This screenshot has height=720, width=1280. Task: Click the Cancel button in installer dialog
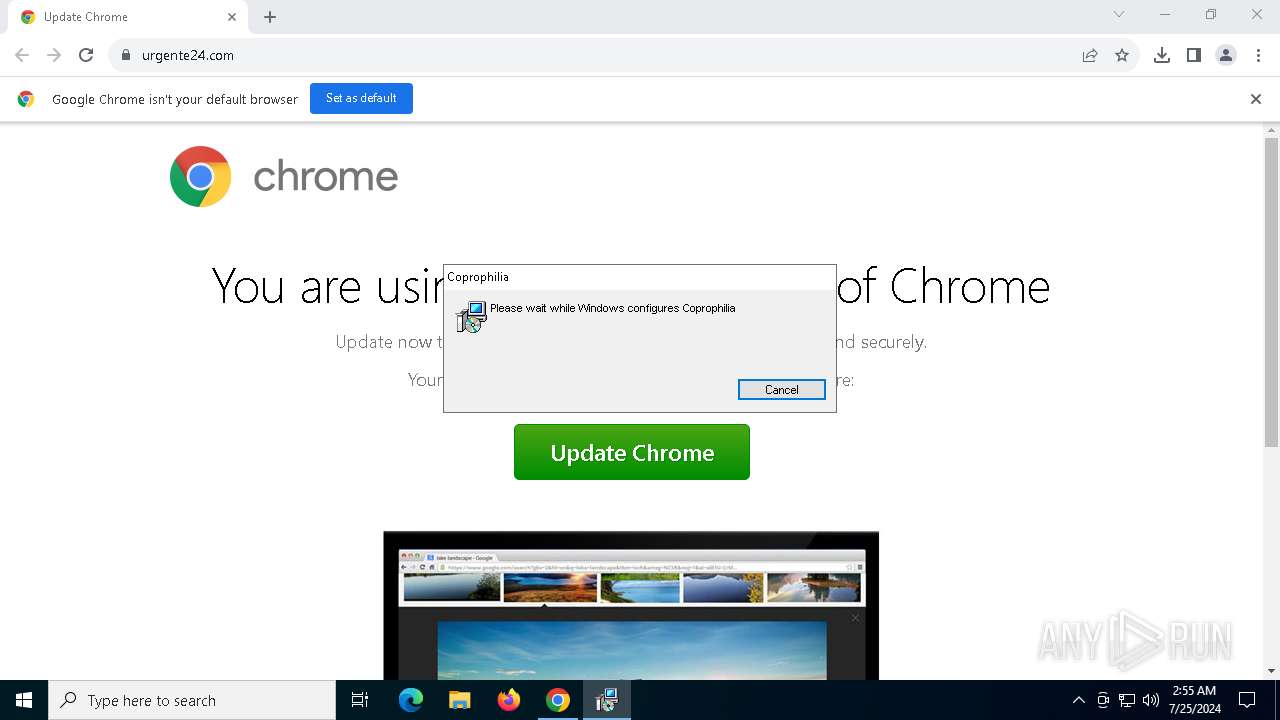coord(781,390)
